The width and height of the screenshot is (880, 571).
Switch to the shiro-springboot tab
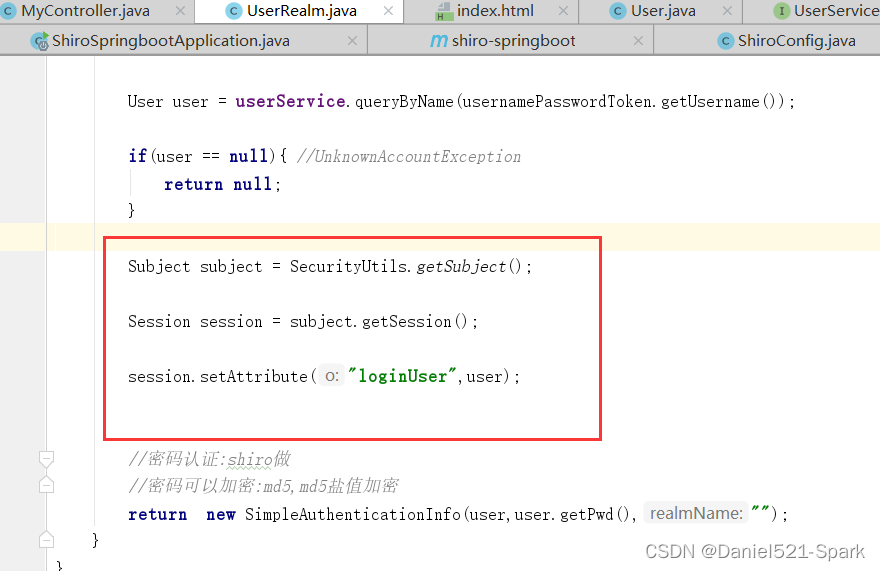click(511, 40)
